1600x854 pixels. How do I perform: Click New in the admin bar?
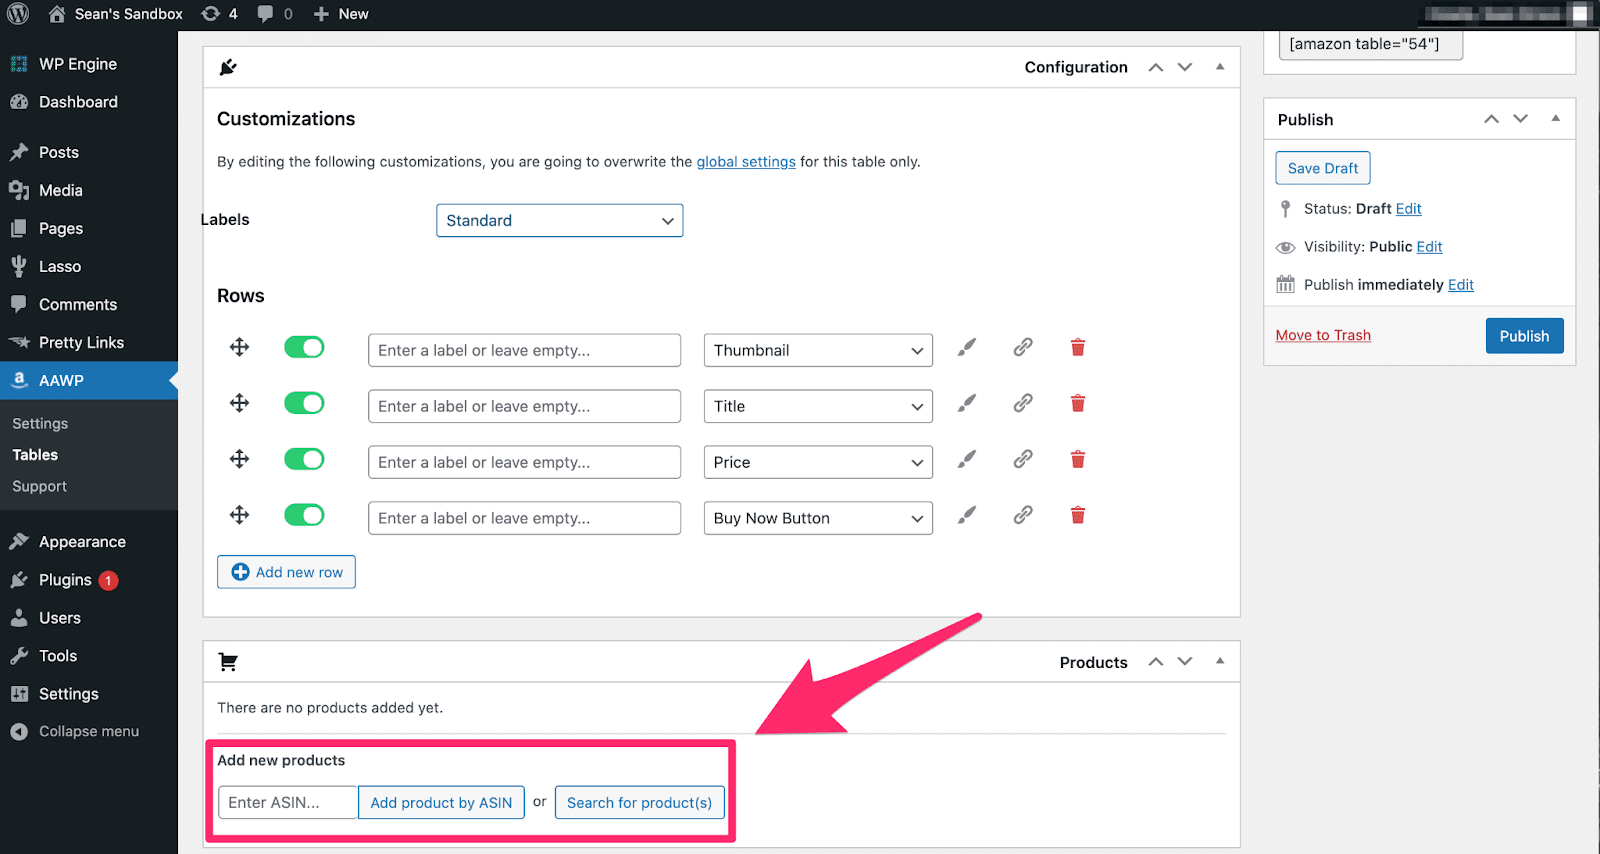coord(341,14)
